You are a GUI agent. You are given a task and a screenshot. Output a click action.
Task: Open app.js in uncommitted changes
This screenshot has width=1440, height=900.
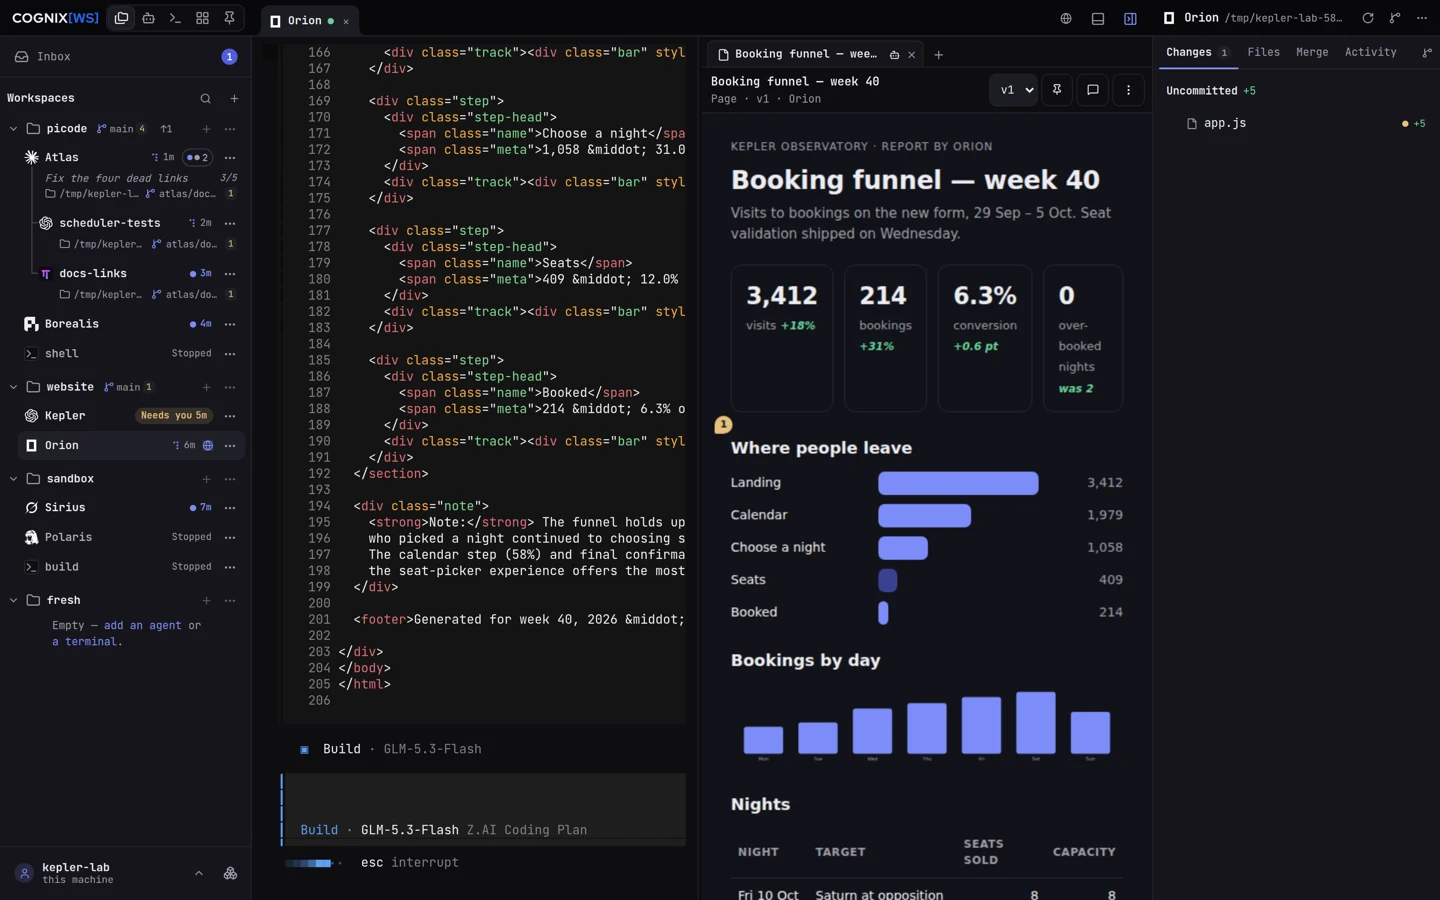(1224, 123)
